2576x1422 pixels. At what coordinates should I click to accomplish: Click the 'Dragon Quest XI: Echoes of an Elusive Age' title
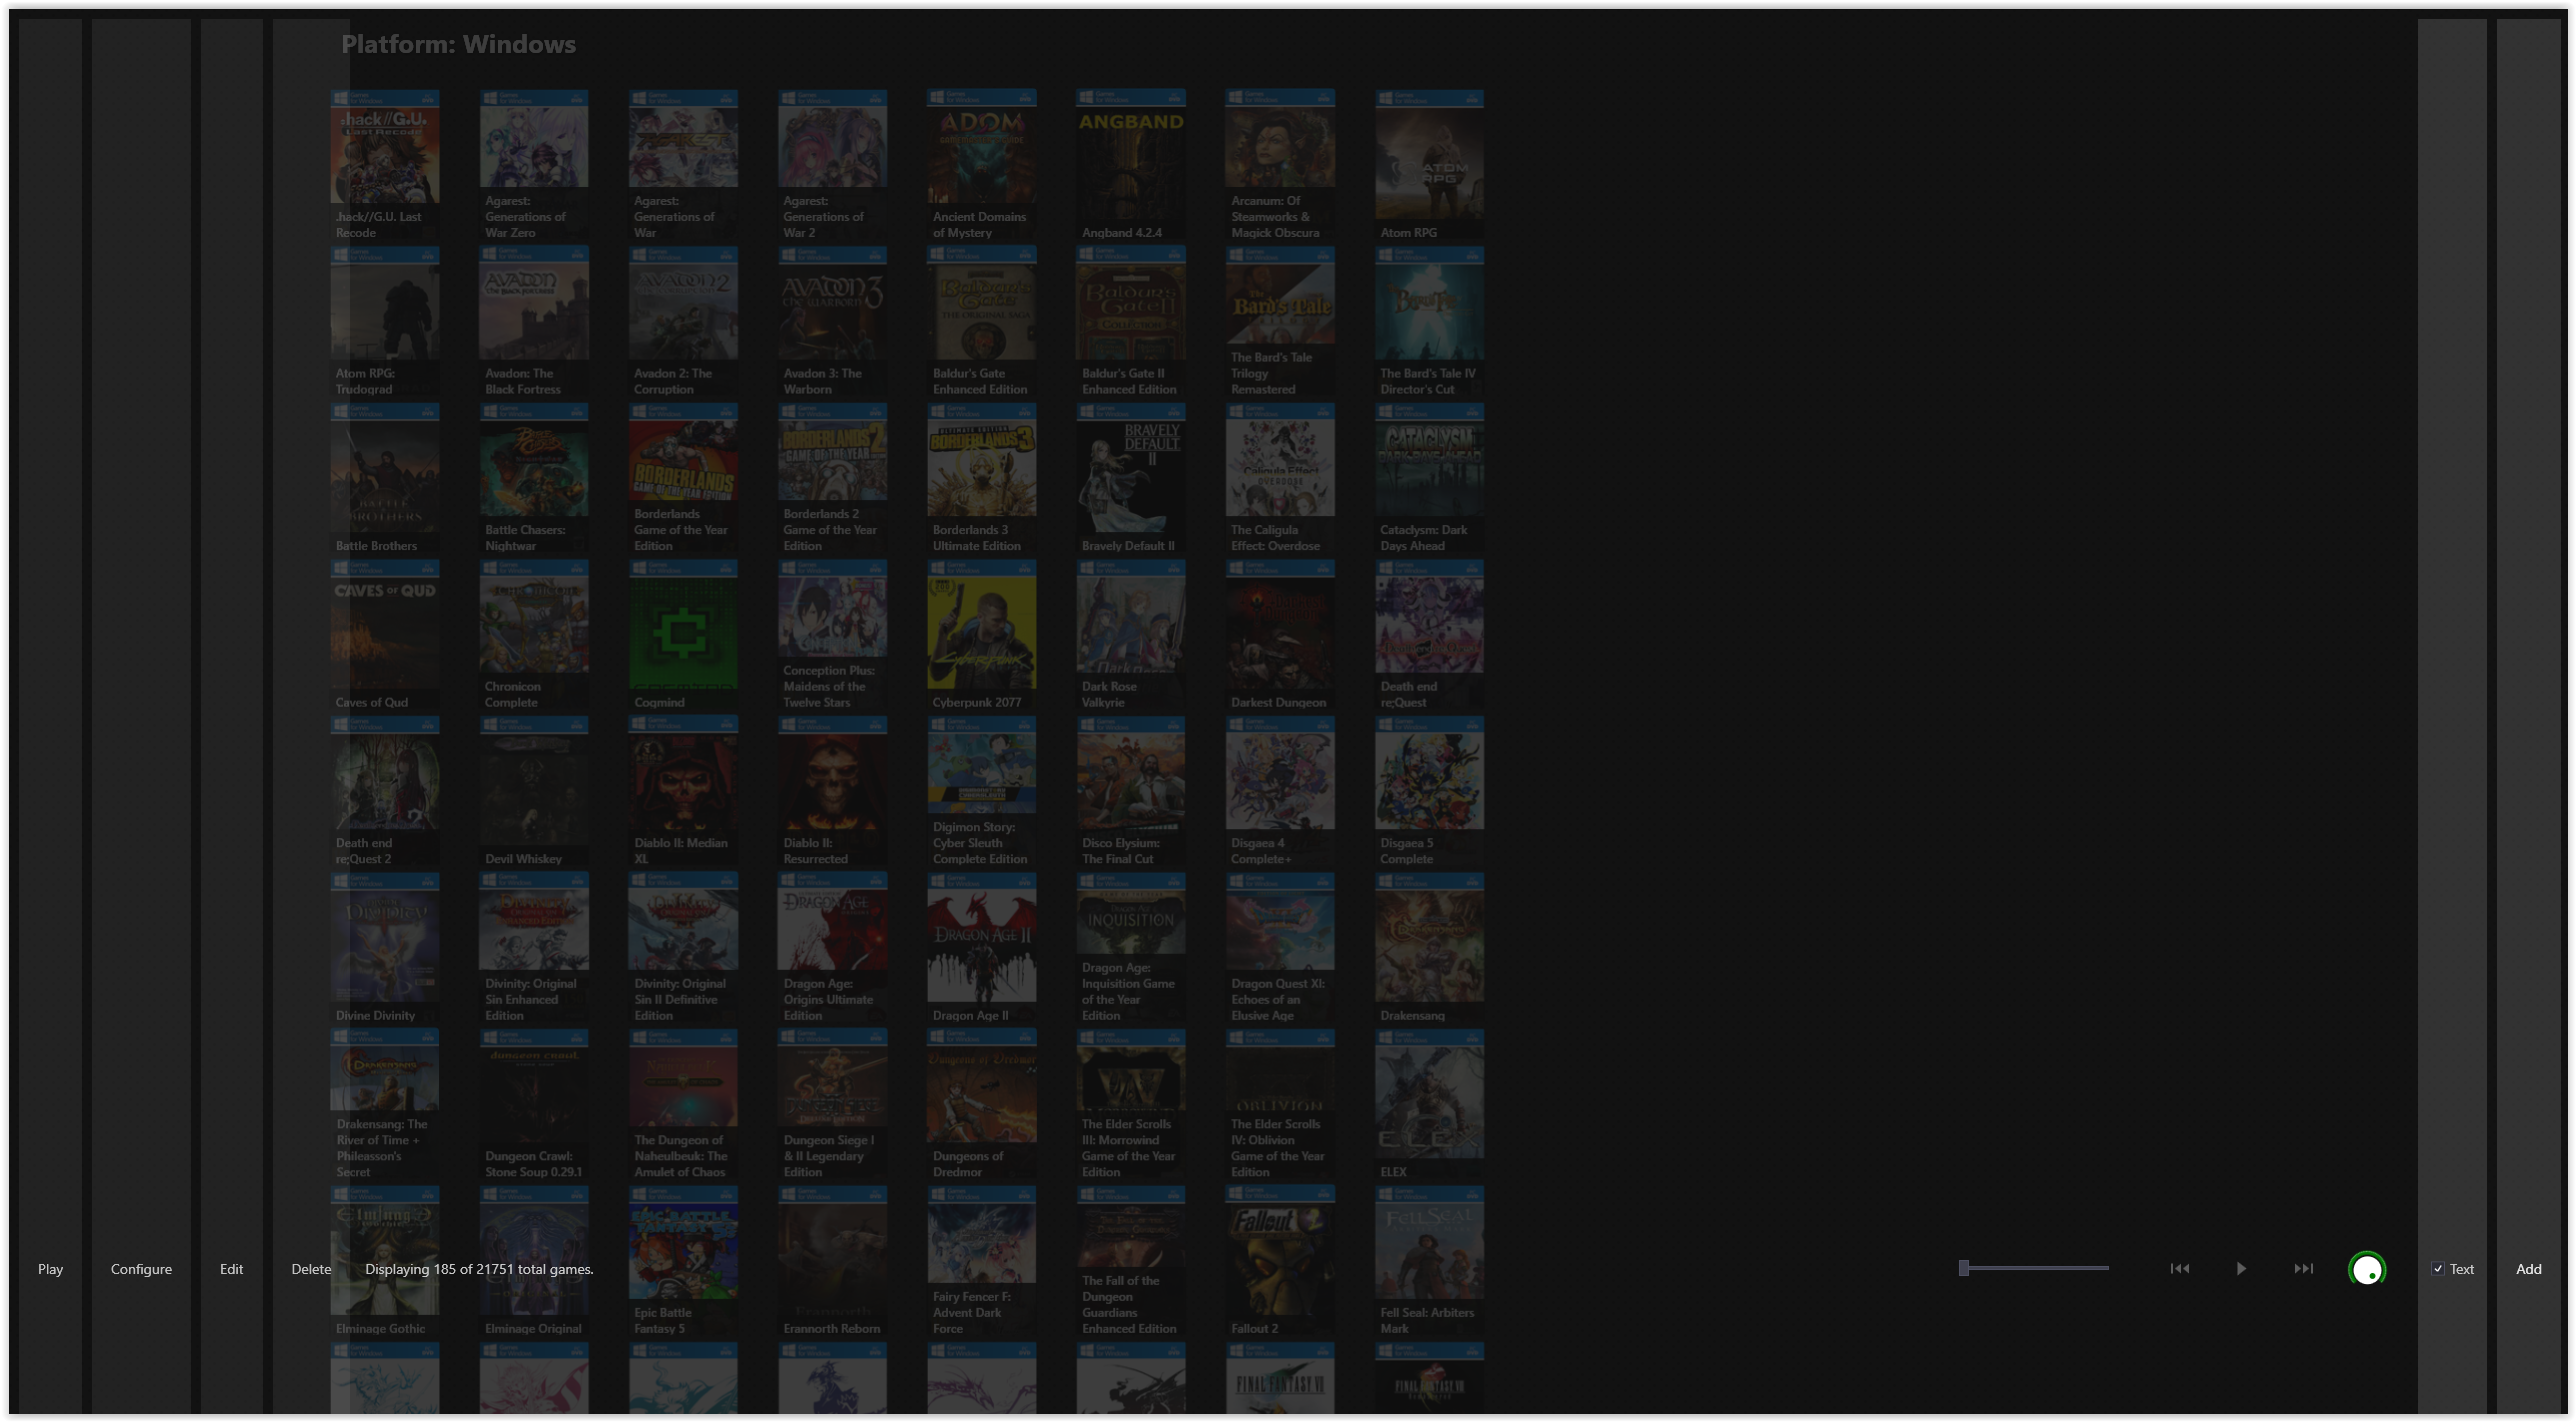point(1278,999)
